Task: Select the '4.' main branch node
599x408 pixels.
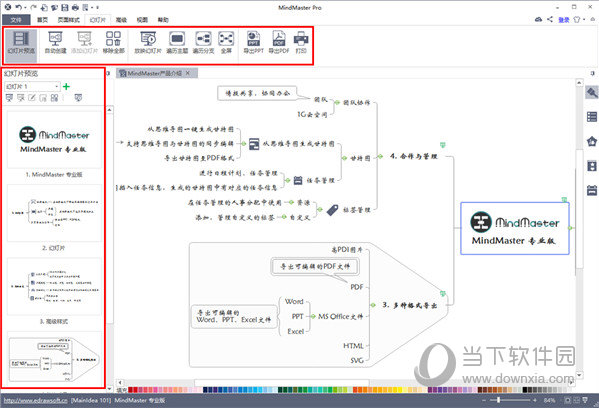Action: [x=414, y=156]
